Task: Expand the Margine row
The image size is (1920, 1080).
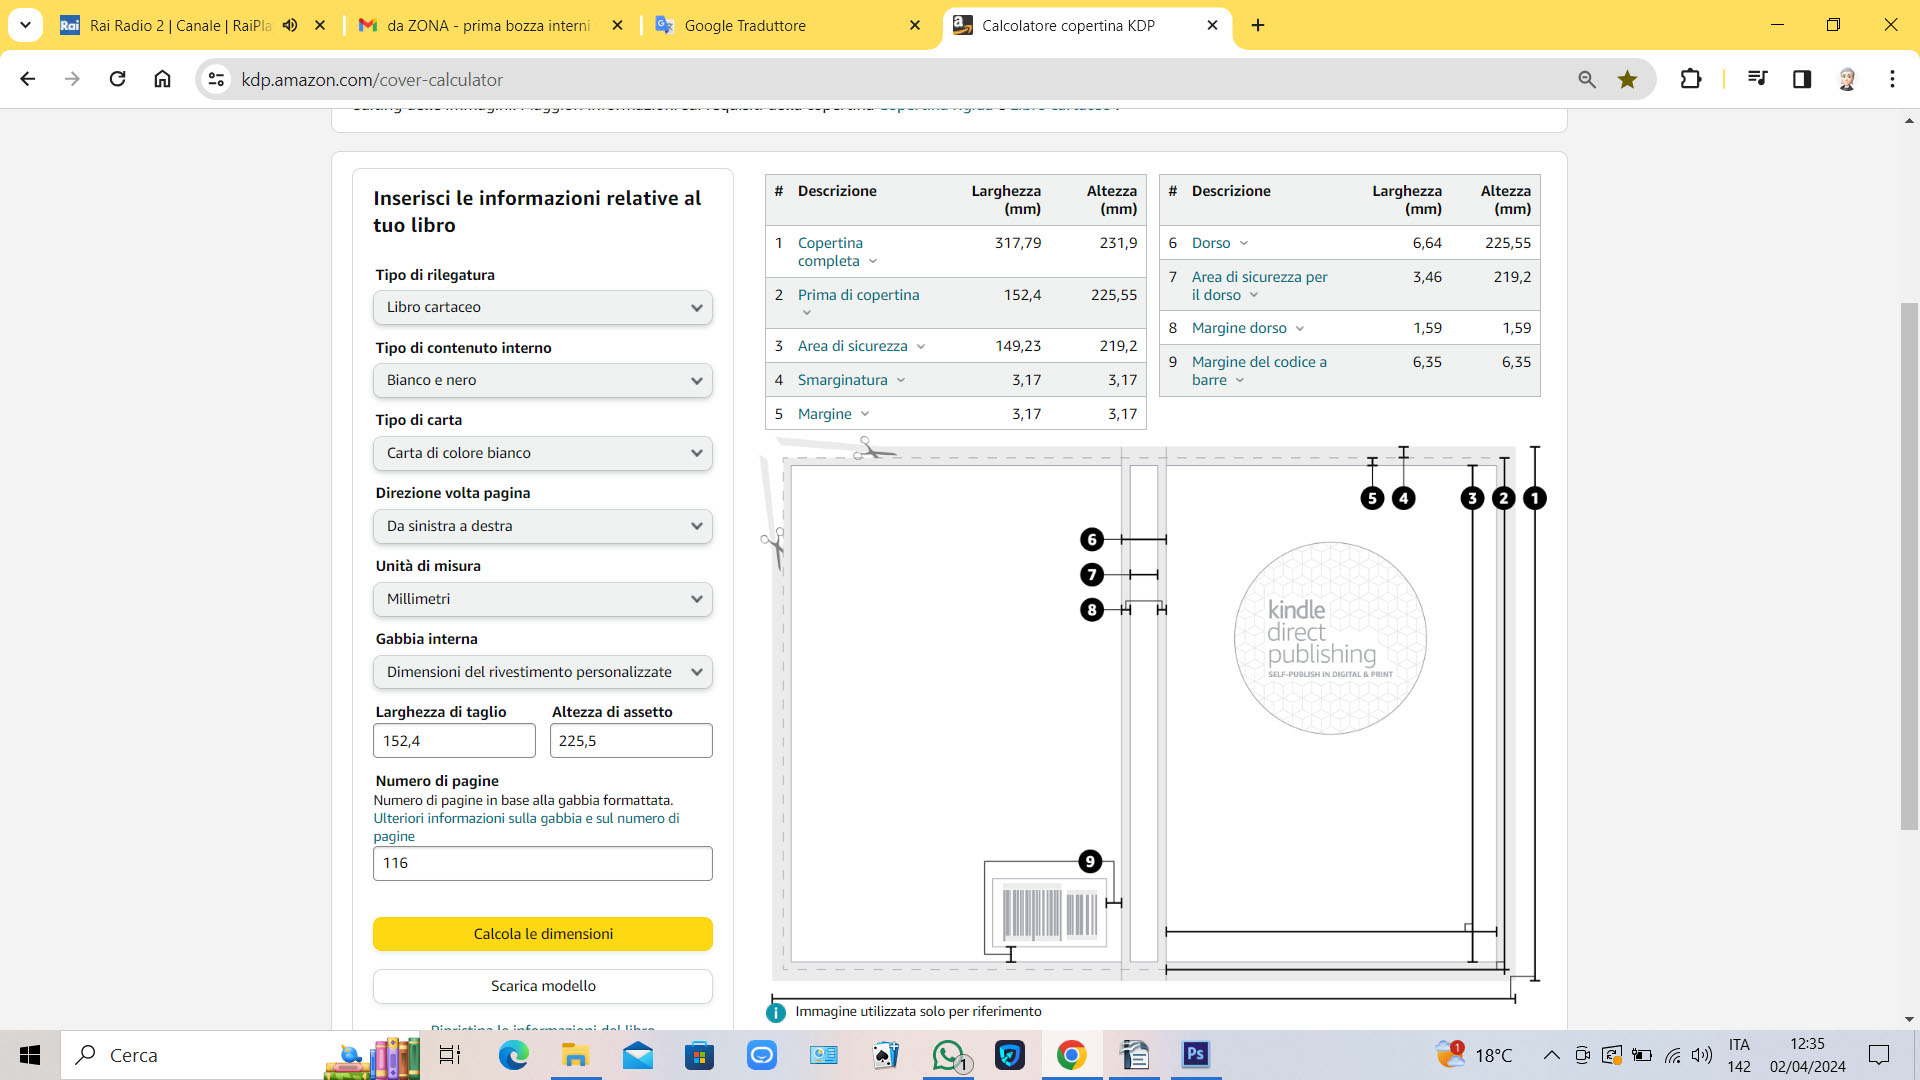Action: click(834, 414)
